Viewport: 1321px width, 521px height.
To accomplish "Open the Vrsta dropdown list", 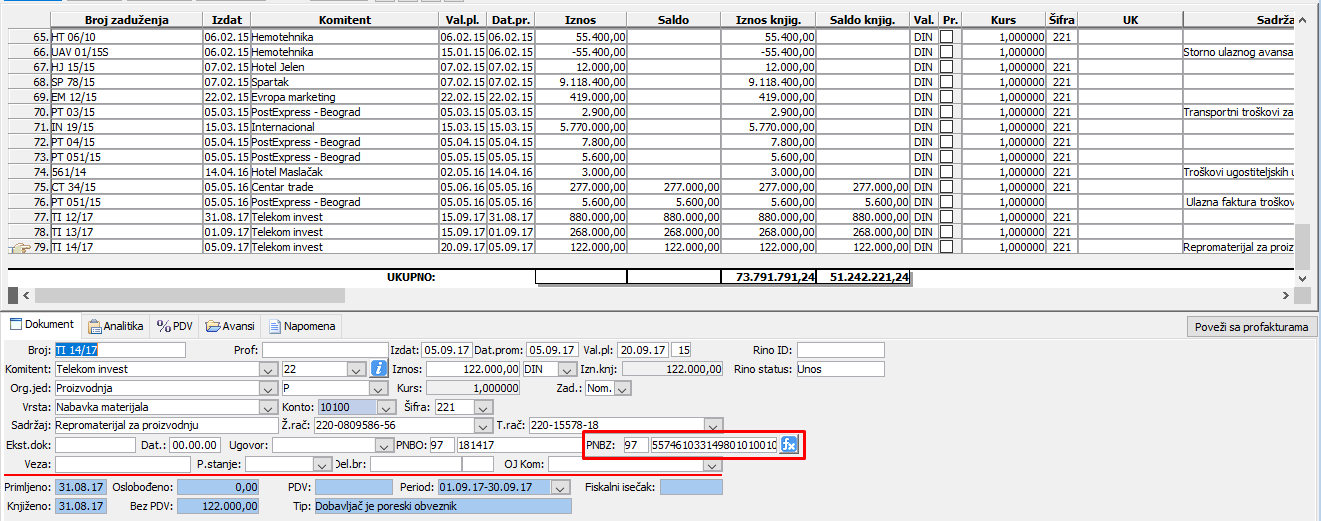I will tap(267, 407).
